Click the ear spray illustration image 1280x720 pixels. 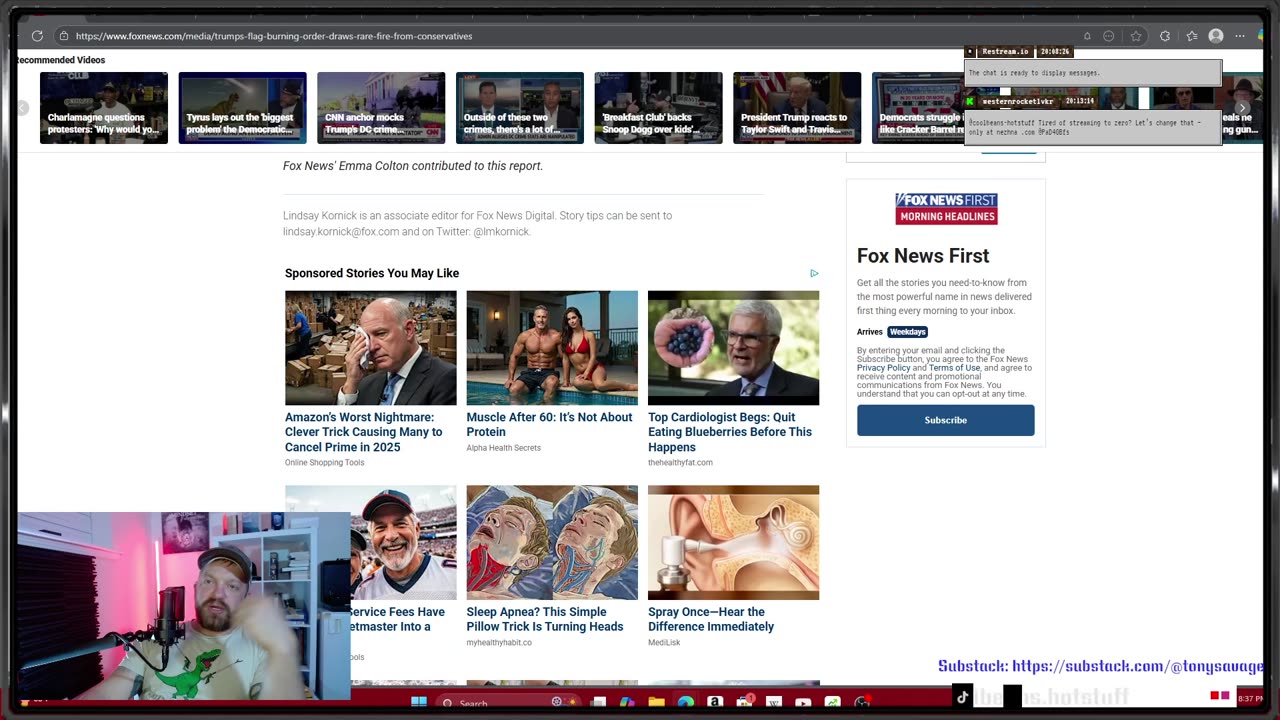tap(733, 543)
